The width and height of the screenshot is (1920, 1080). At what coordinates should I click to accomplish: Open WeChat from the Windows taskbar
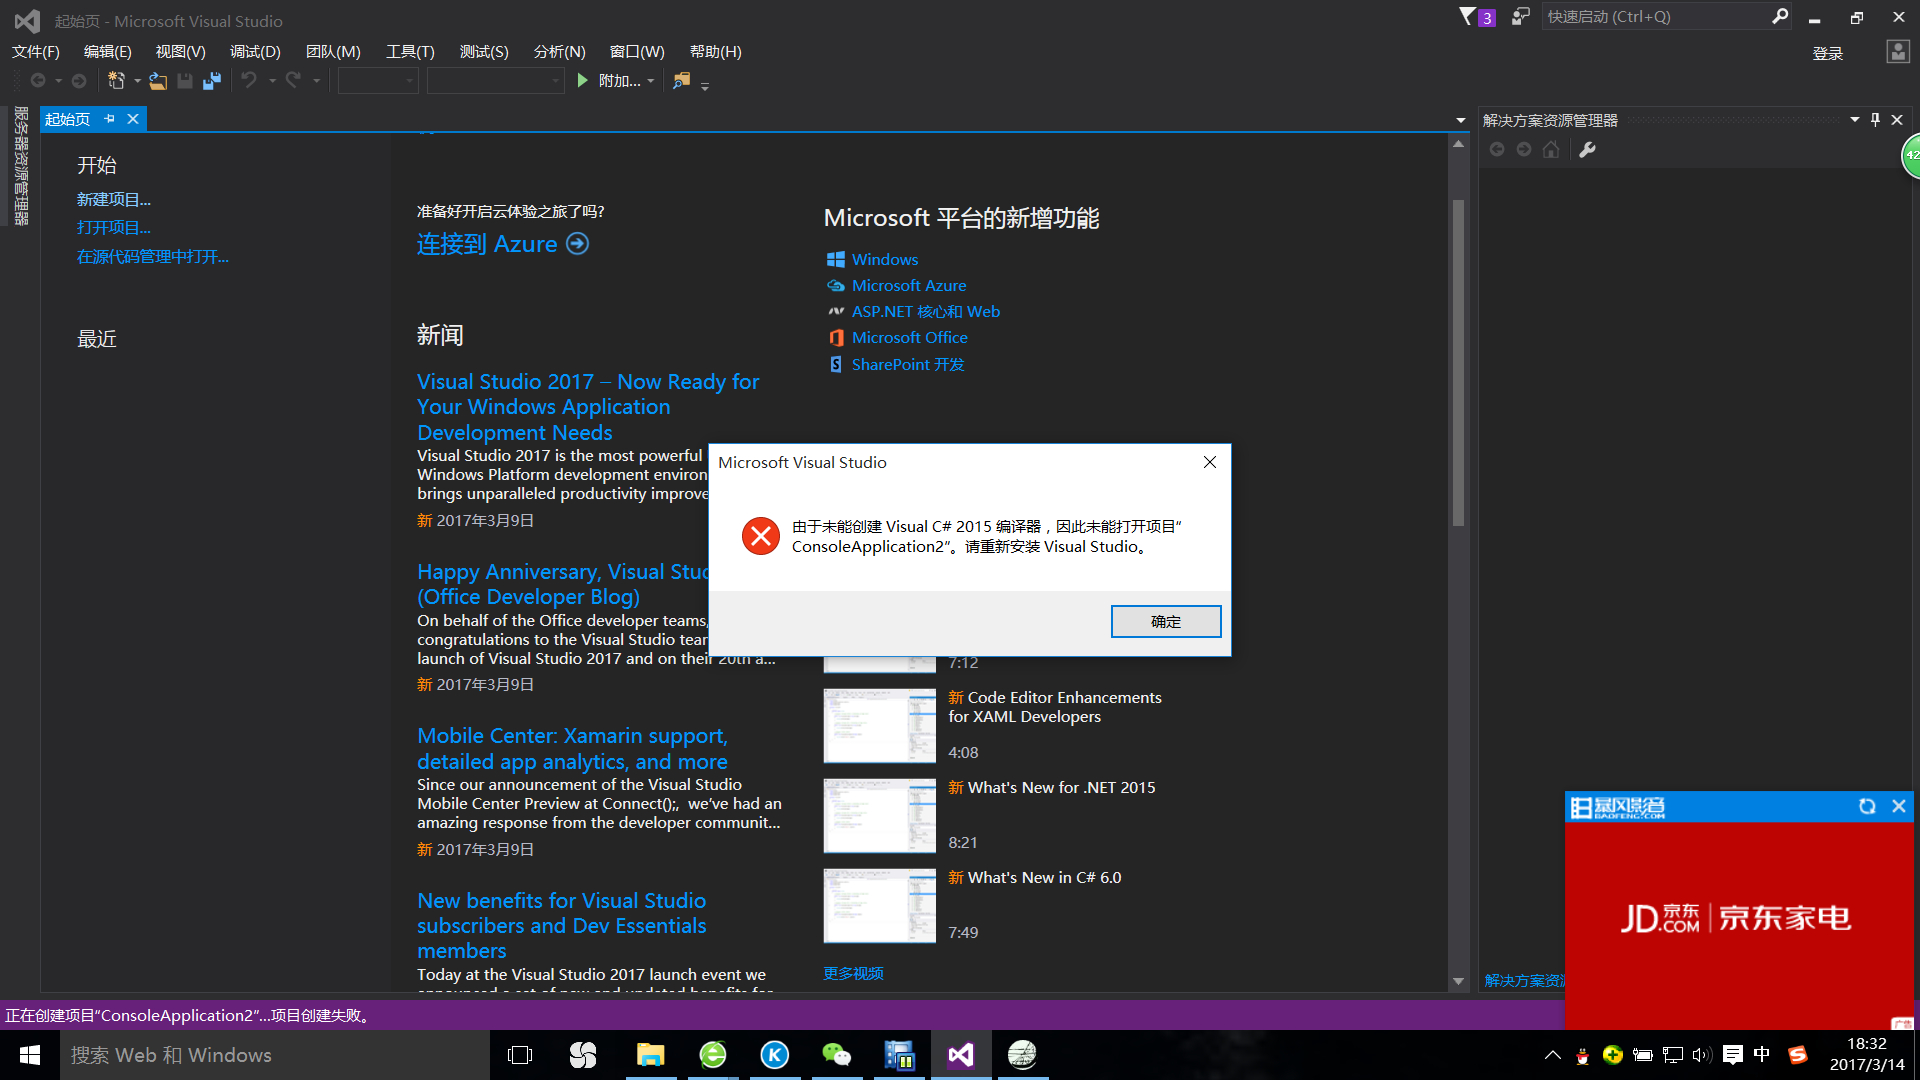tap(836, 1055)
